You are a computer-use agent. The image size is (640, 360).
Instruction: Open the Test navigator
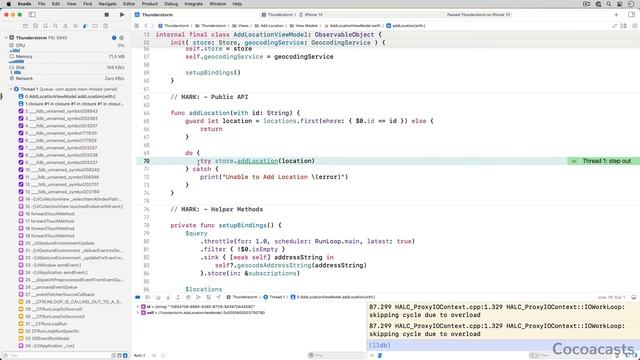coord(76,26)
